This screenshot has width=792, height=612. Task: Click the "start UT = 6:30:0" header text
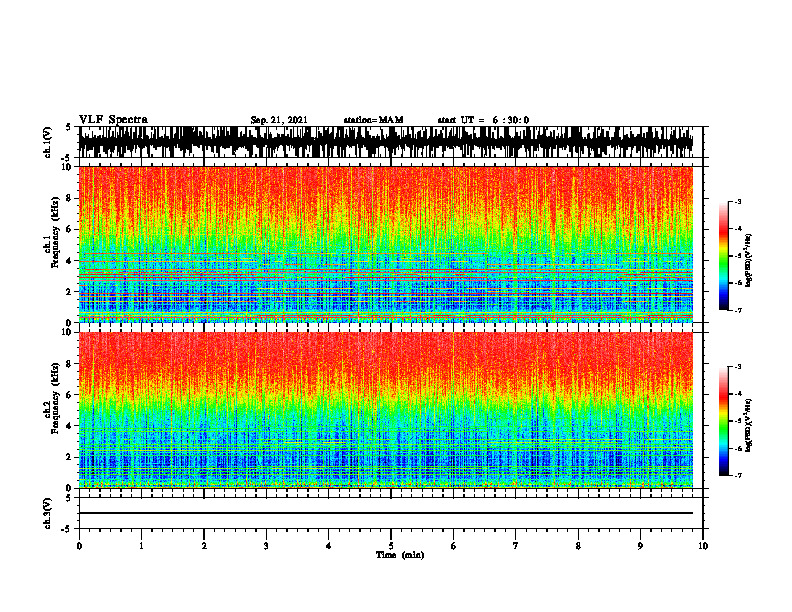[x=483, y=120]
